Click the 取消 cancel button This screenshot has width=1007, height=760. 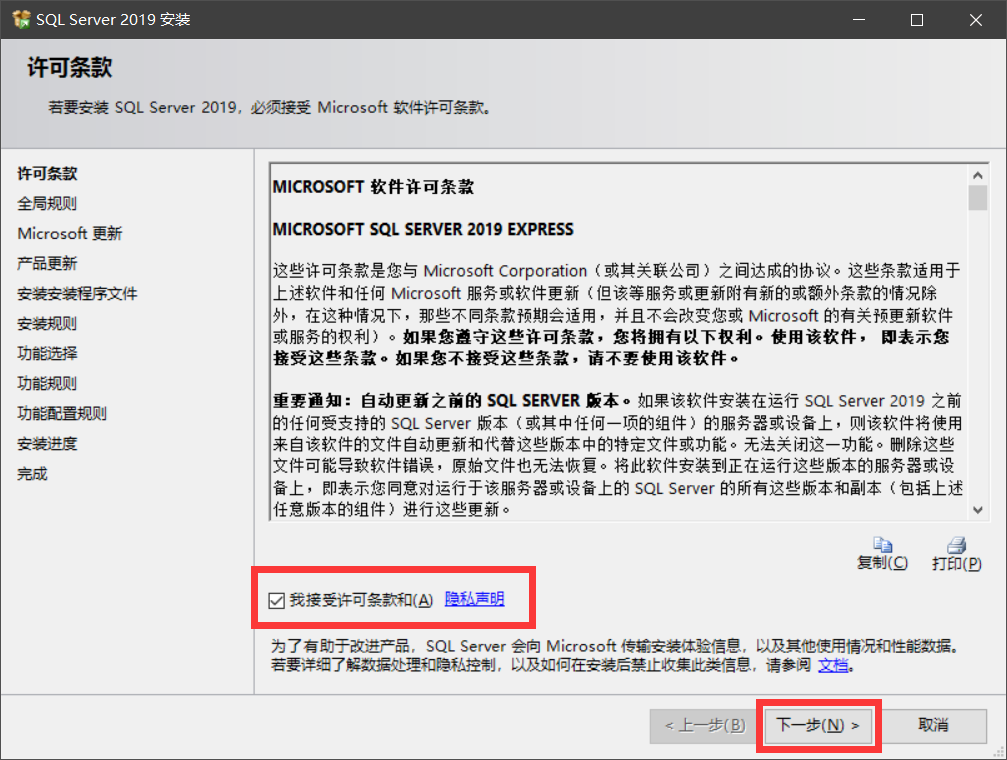coord(933,725)
